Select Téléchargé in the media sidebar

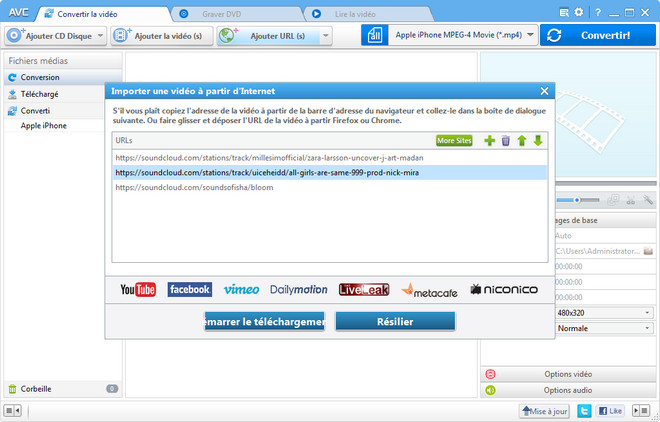[x=42, y=94]
